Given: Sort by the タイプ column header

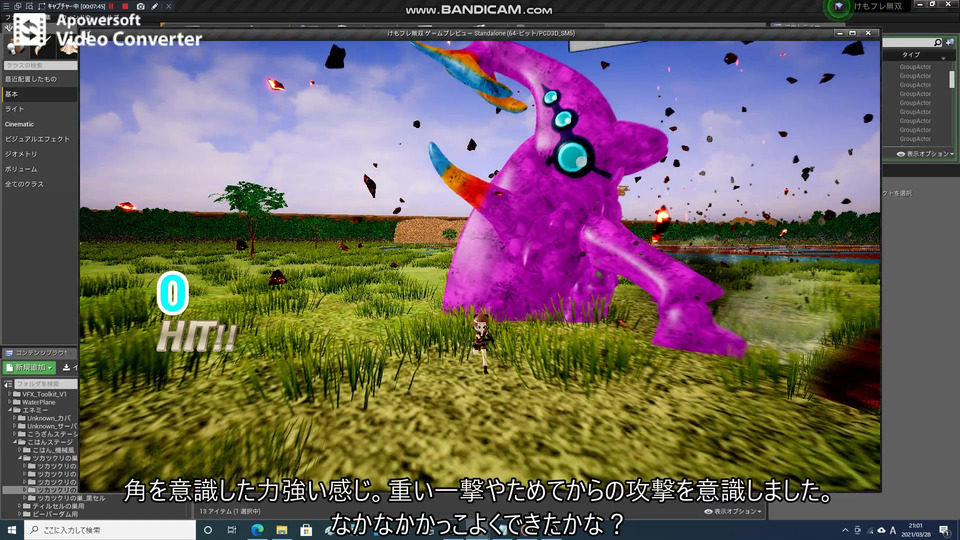Looking at the screenshot, I should 910,55.
